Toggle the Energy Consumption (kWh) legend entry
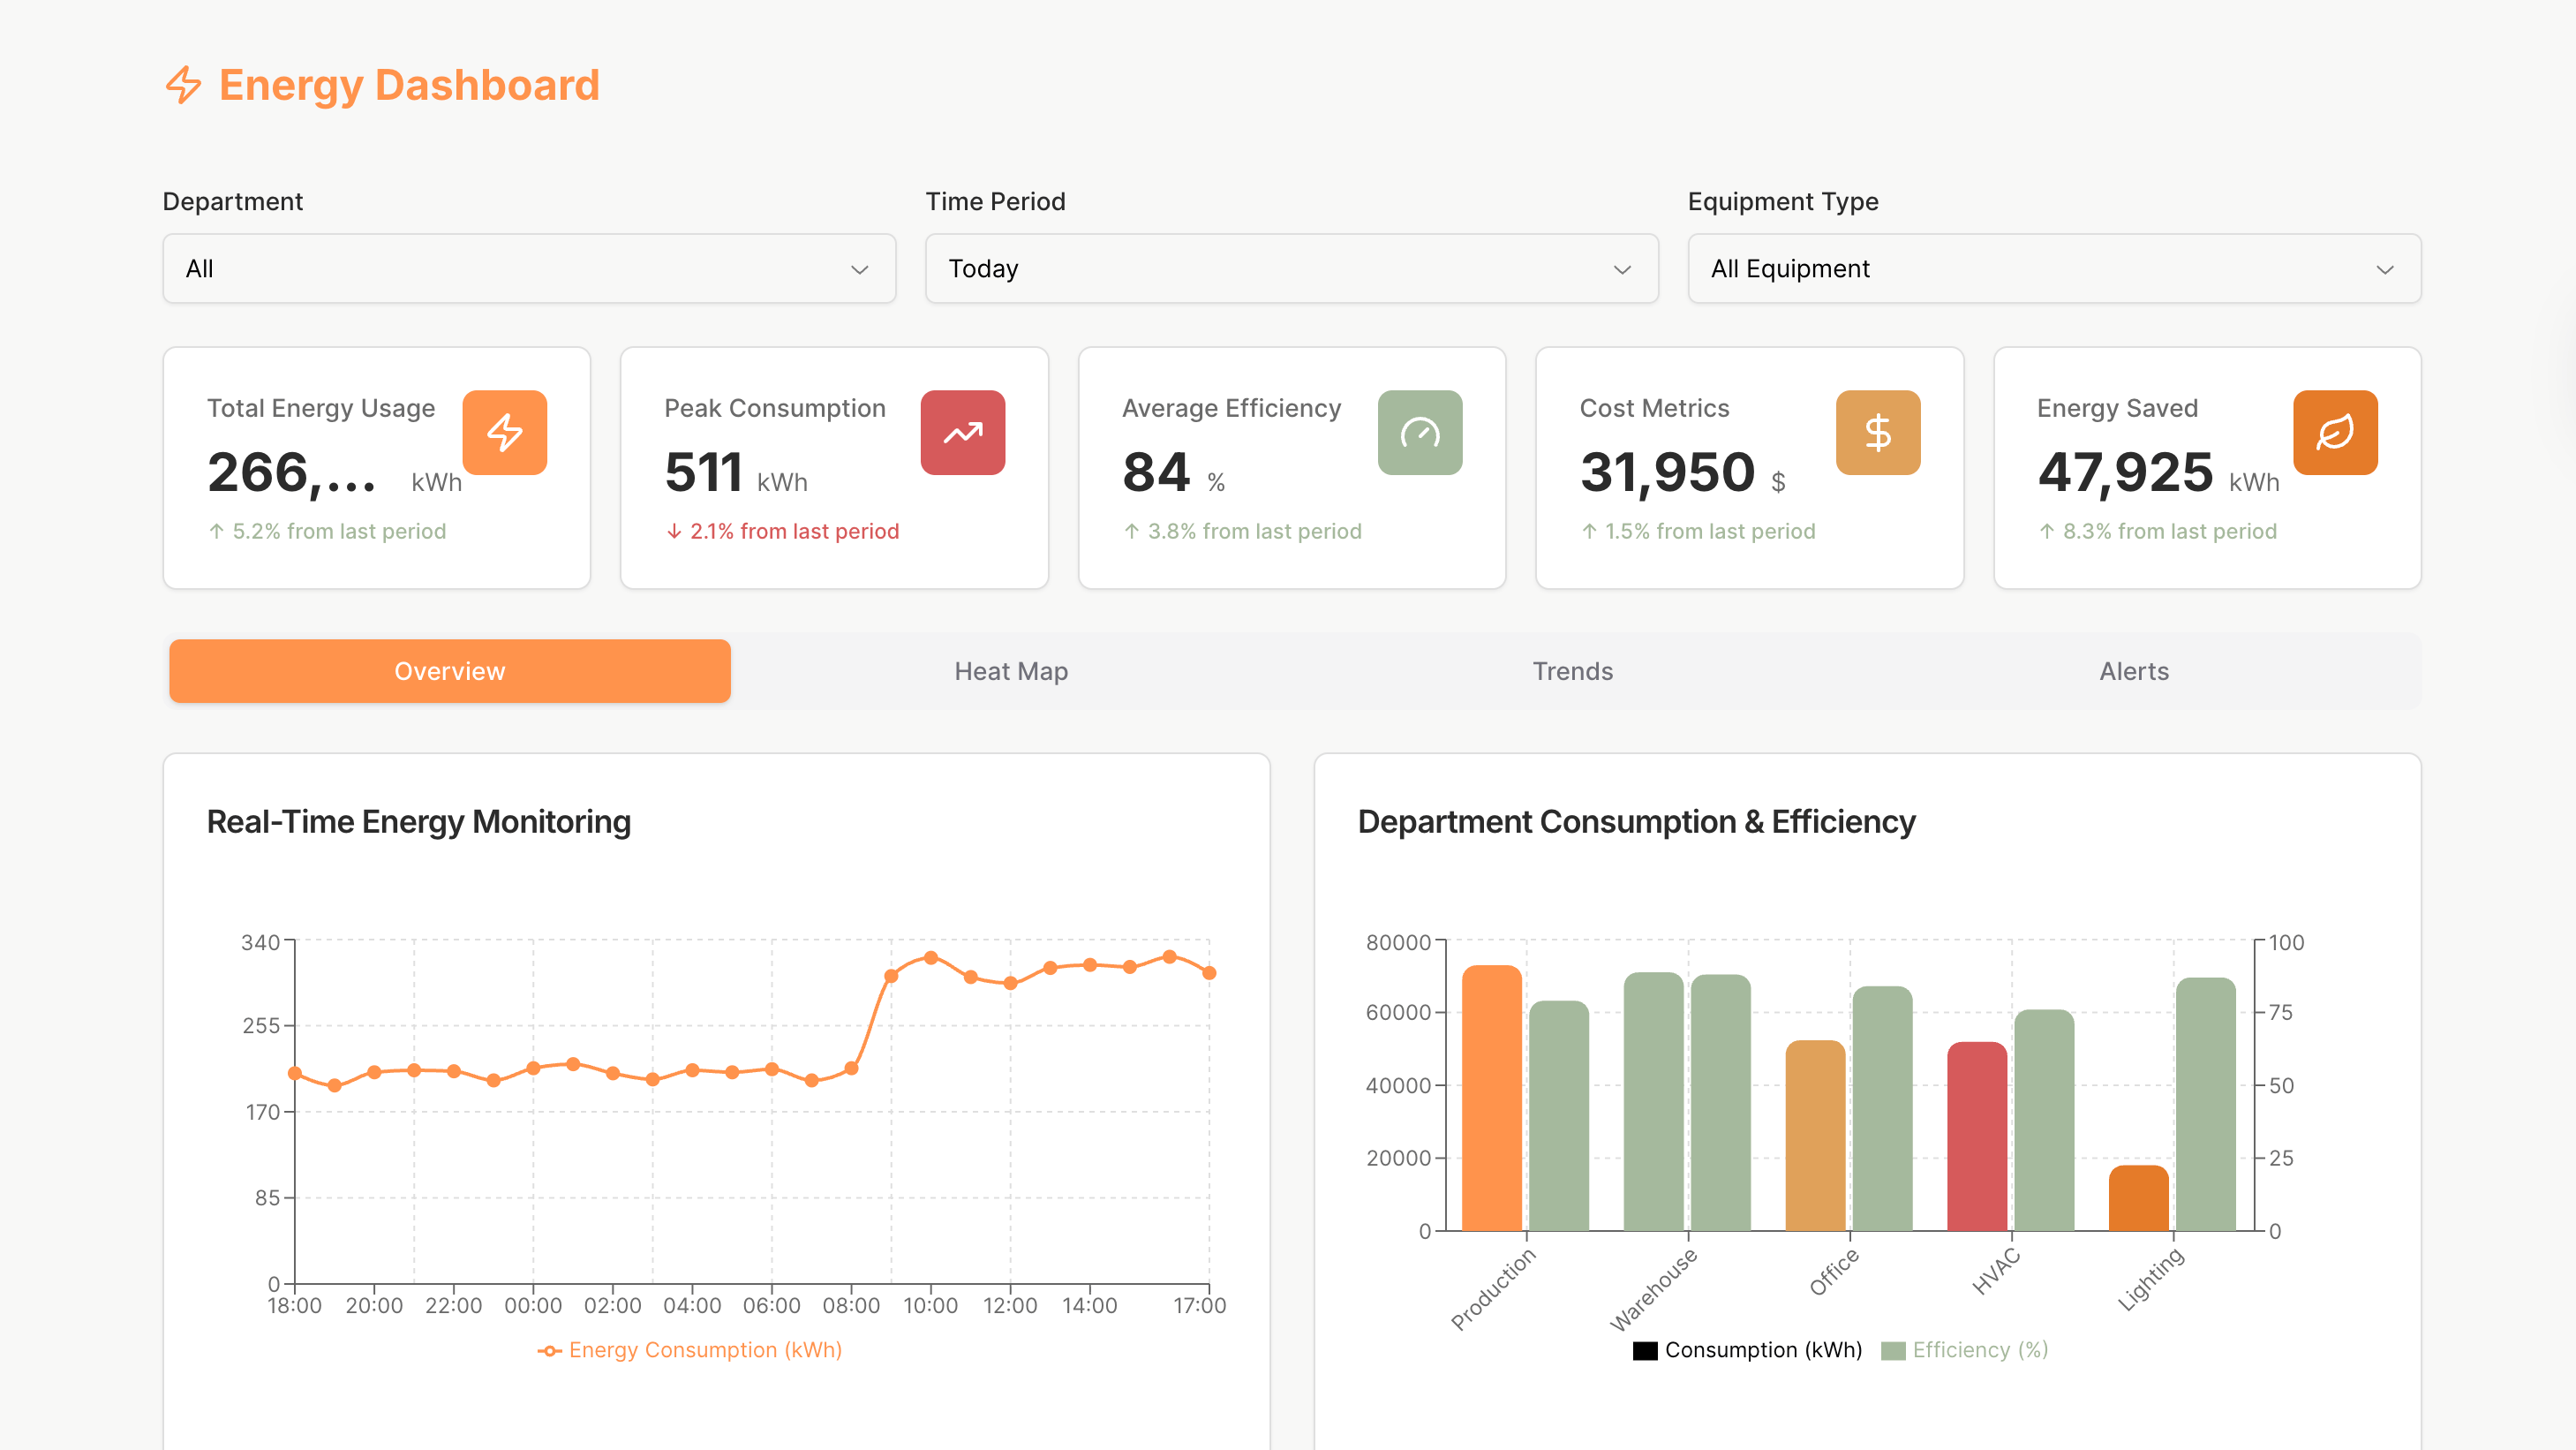This screenshot has width=2576, height=1450. 690,1350
